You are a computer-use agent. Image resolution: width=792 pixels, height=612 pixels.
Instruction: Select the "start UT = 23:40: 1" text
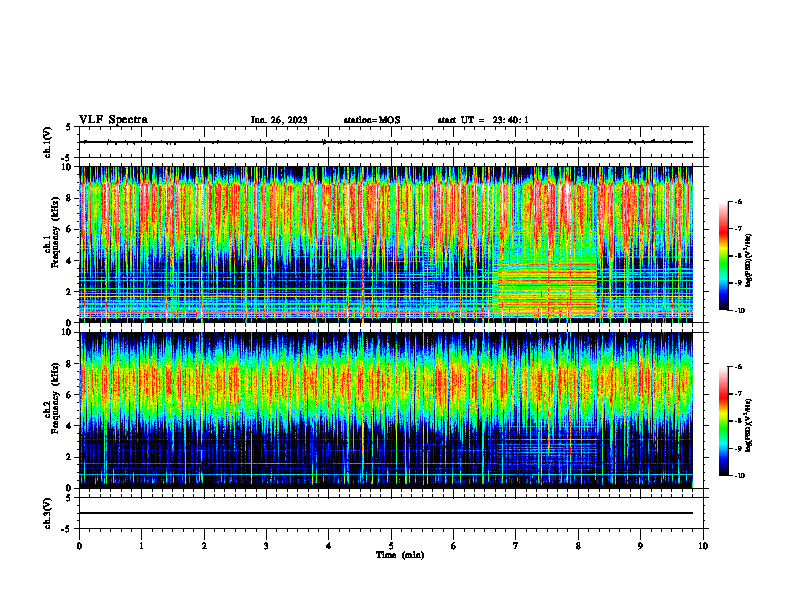click(483, 120)
